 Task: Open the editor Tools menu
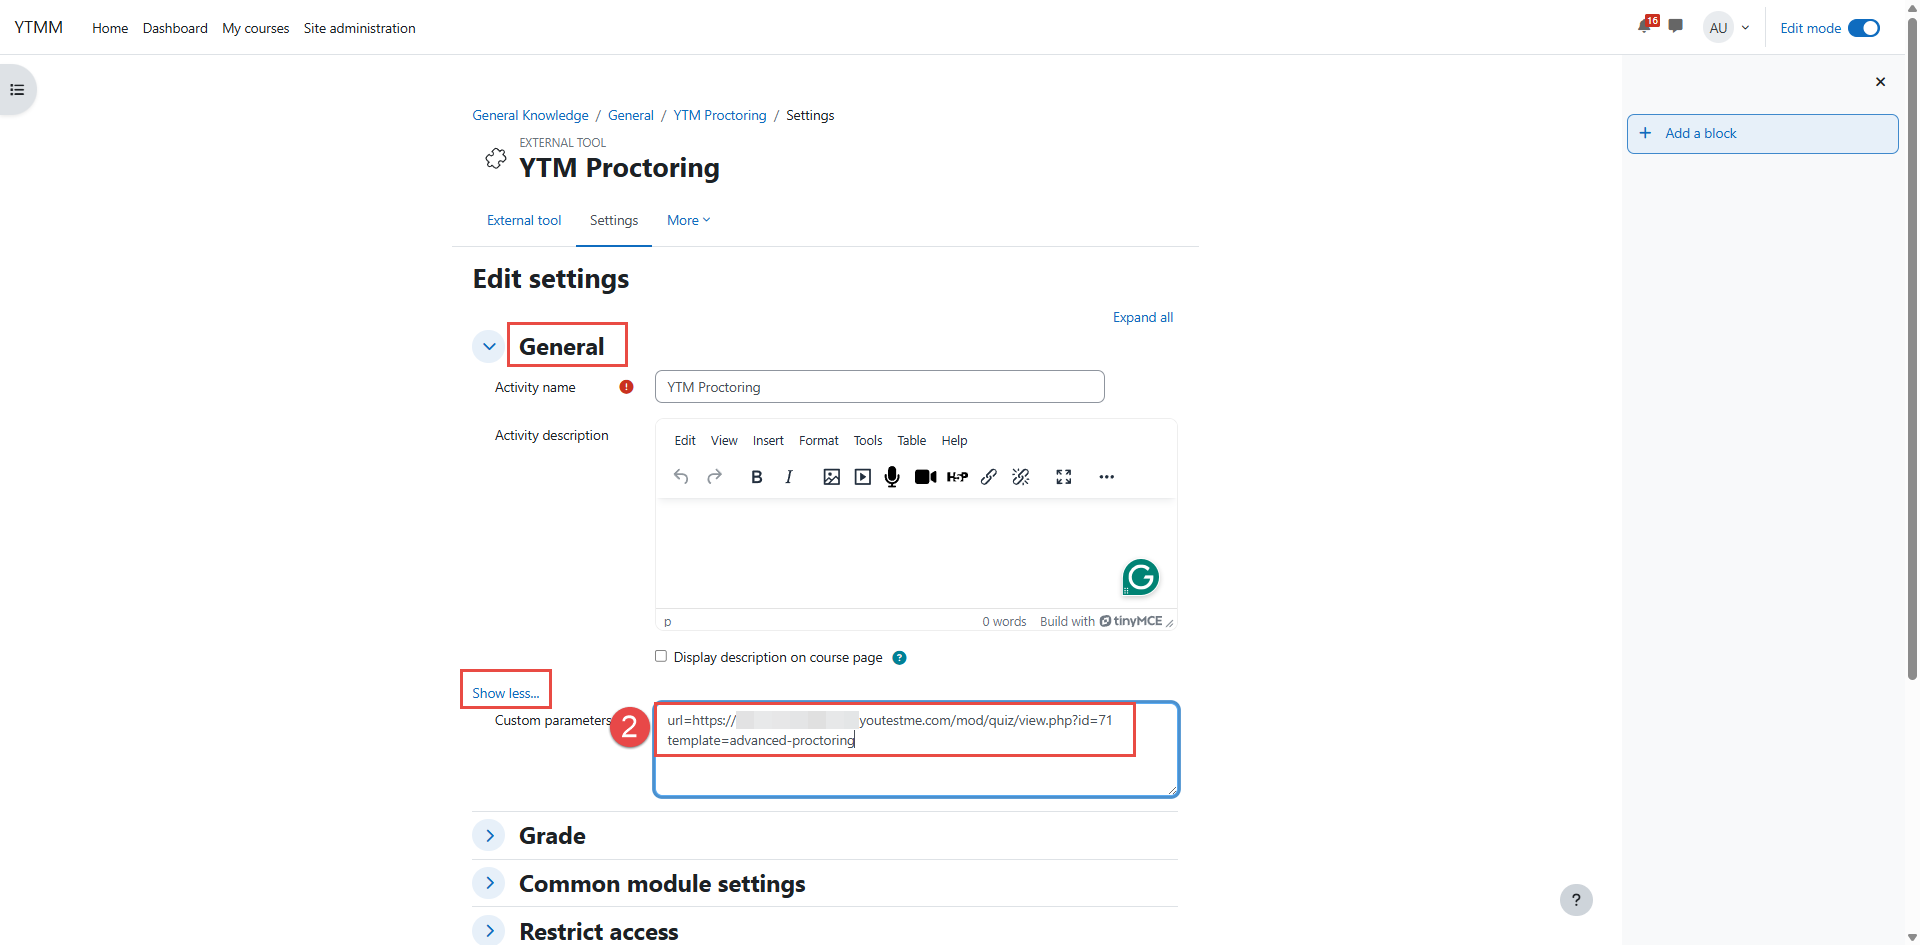[x=868, y=441]
